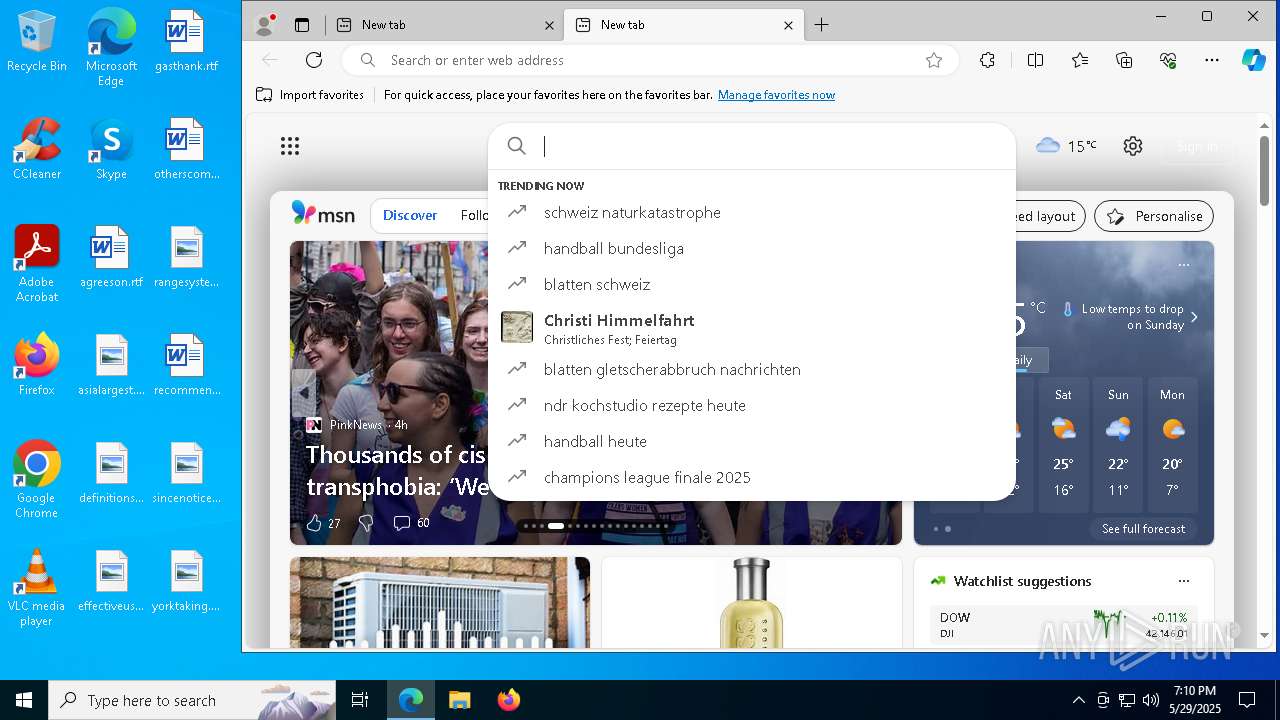The height and width of the screenshot is (720, 1280).
Task: Select suggestion handball bundesliga
Action: (x=752, y=248)
